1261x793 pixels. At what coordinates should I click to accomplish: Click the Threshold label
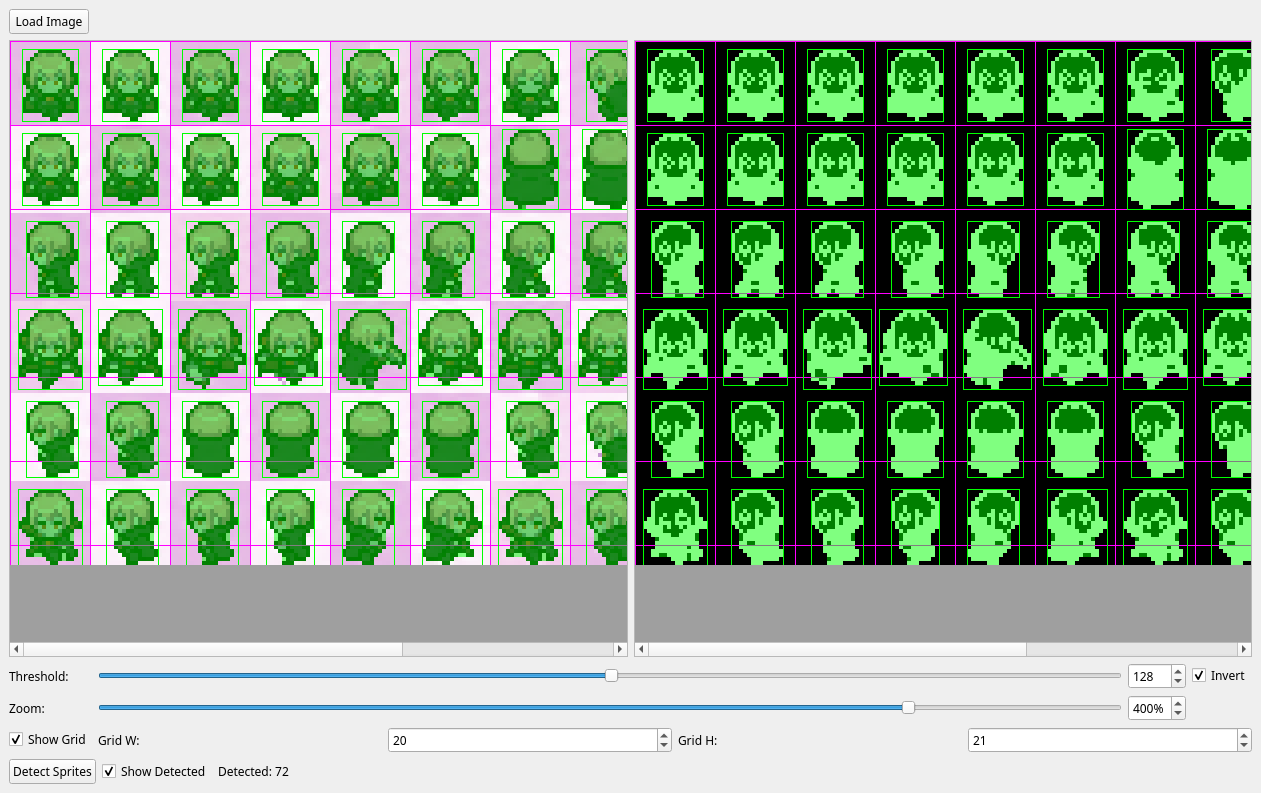pyautogui.click(x=39, y=676)
